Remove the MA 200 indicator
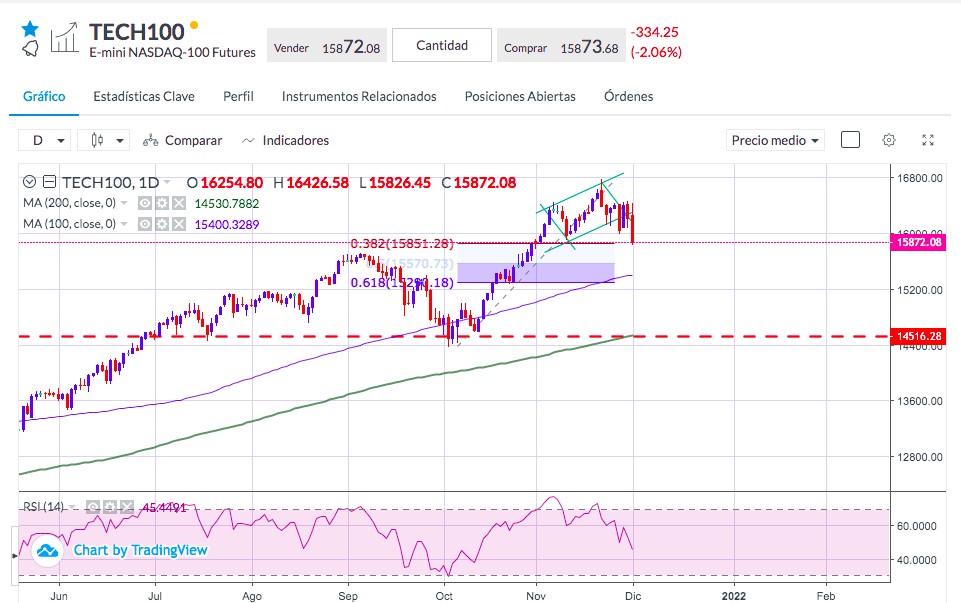This screenshot has width=961, height=603. click(x=178, y=203)
